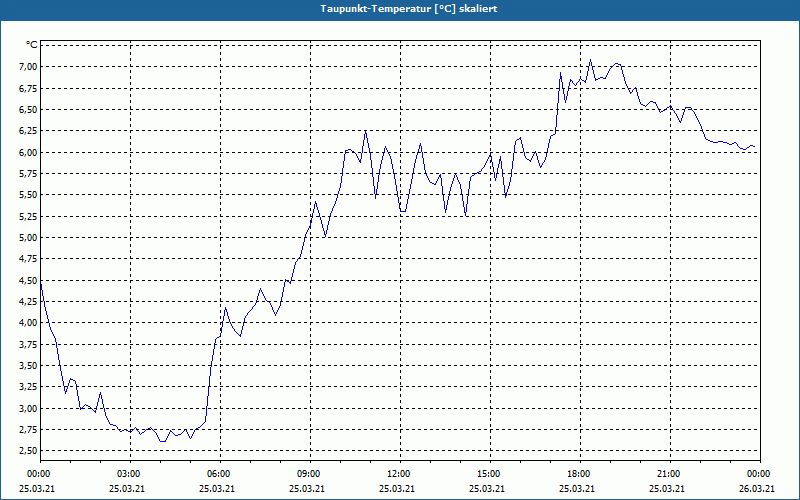800x500 pixels.
Task: Select the '6,00' y-axis label
Action: [x=29, y=152]
